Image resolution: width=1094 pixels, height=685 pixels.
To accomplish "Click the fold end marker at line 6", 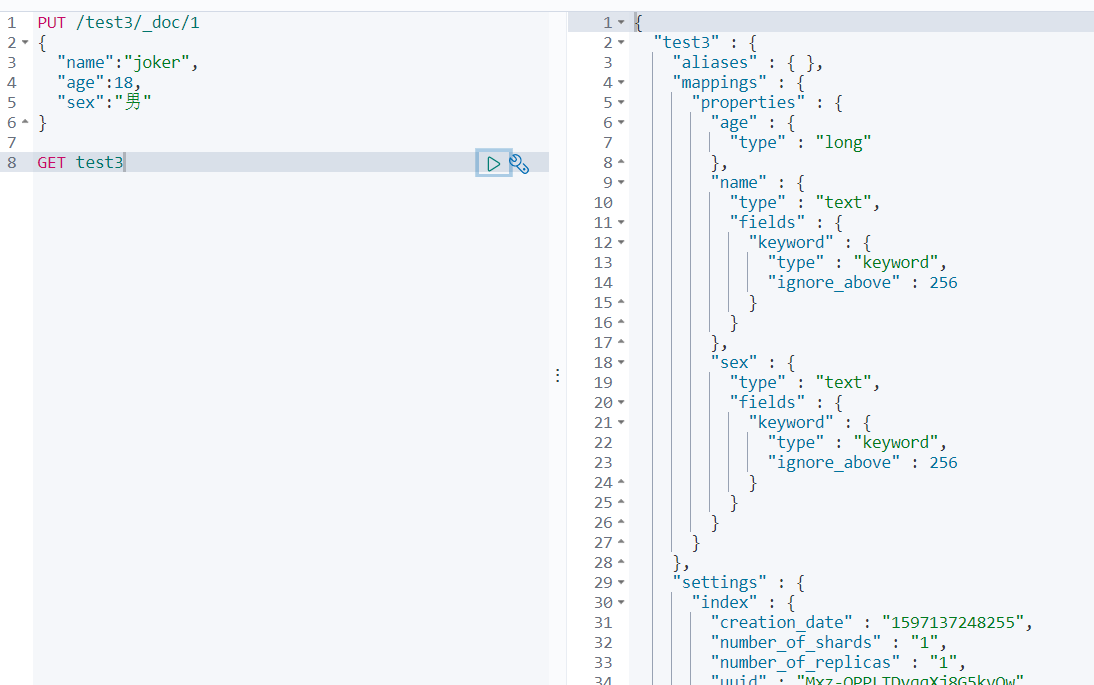I will click(x=25, y=122).
